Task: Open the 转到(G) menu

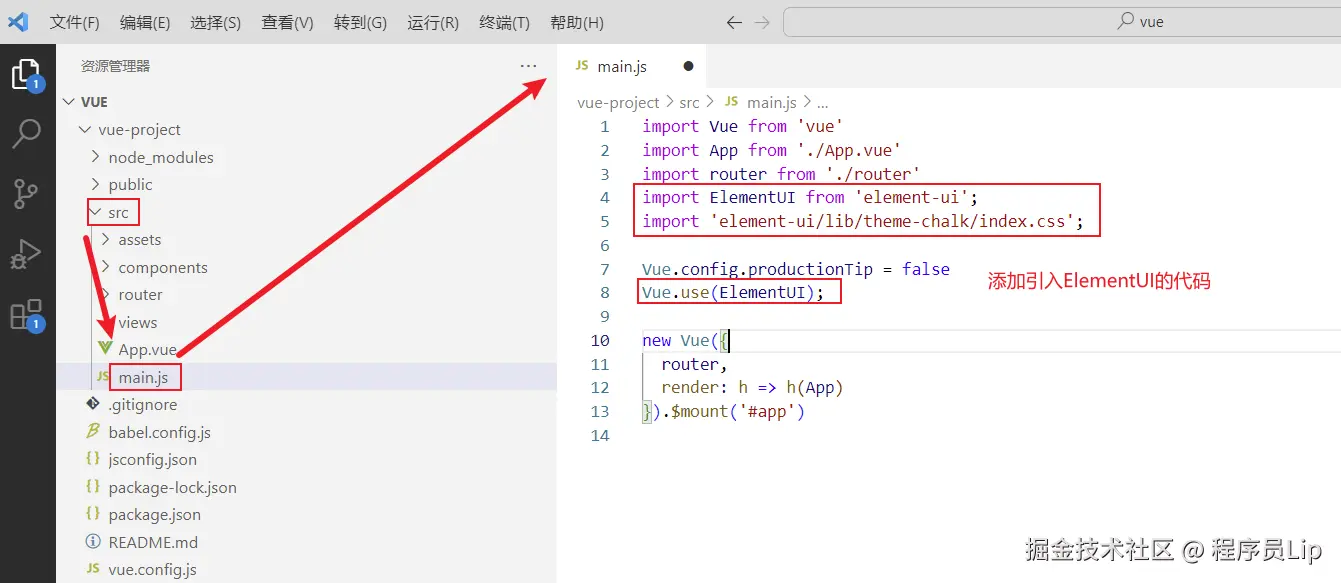Action: click(x=360, y=22)
